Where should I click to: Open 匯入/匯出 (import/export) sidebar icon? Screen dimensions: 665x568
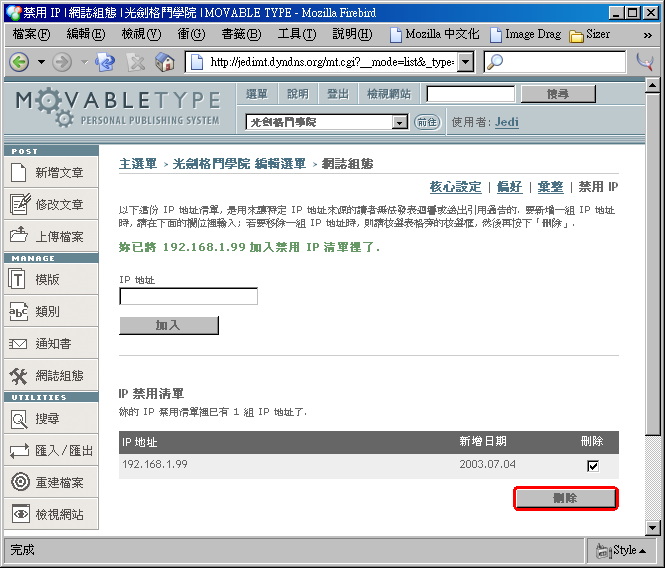point(20,450)
